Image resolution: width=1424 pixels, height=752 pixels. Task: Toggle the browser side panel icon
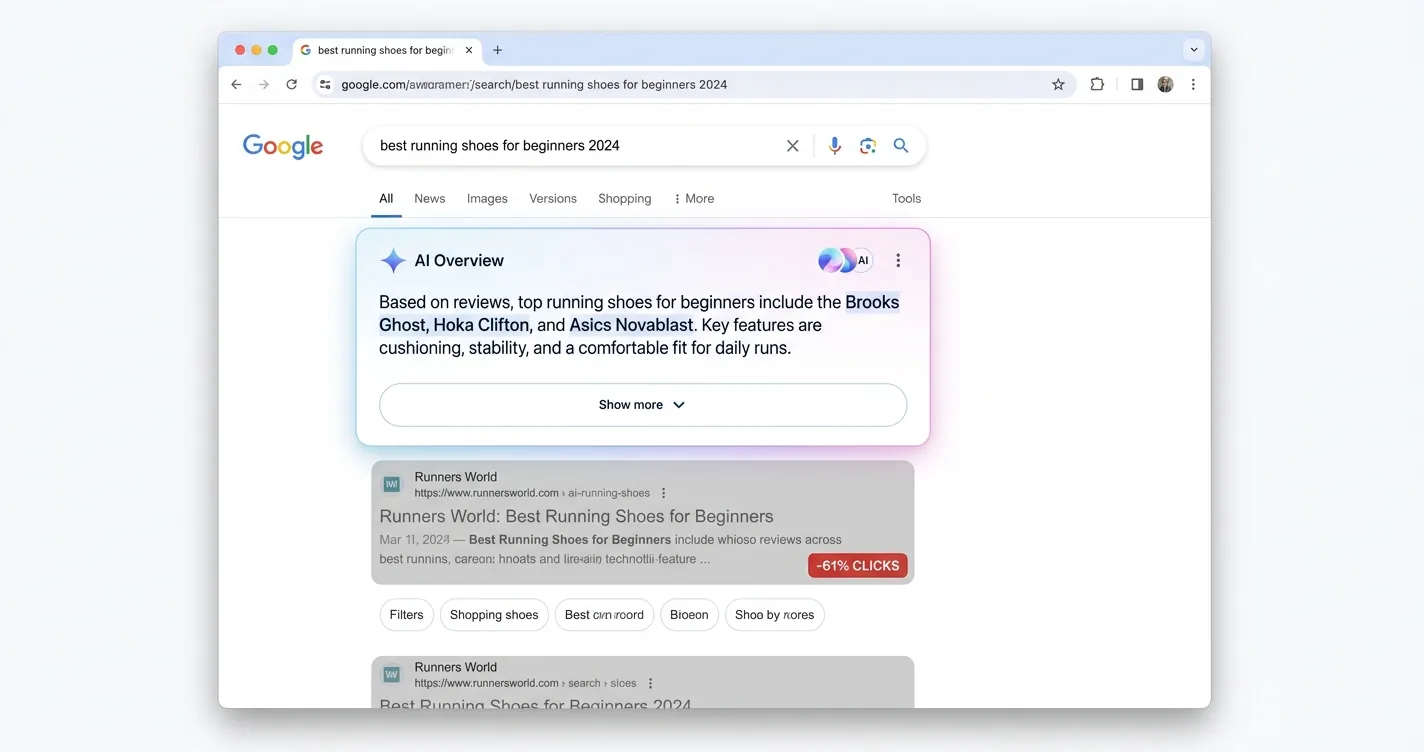[x=1137, y=85]
